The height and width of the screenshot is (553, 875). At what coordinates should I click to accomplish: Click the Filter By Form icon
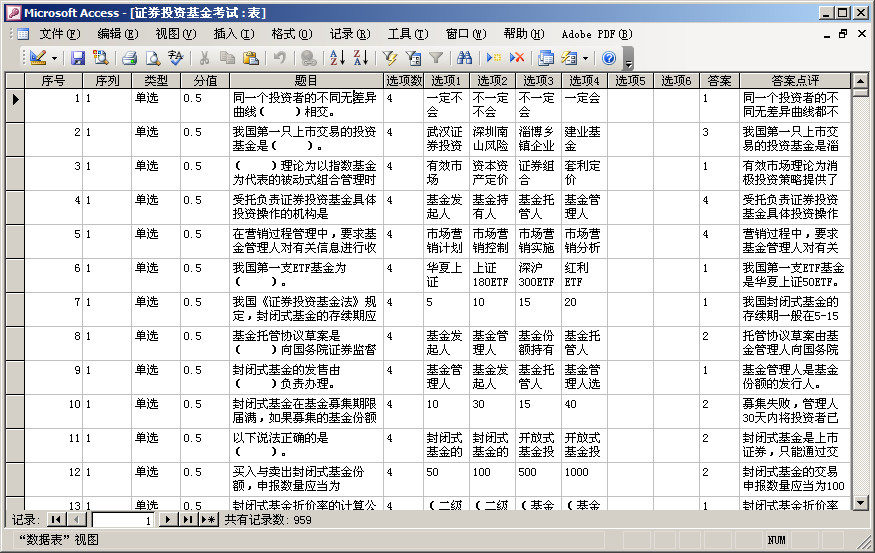point(414,57)
